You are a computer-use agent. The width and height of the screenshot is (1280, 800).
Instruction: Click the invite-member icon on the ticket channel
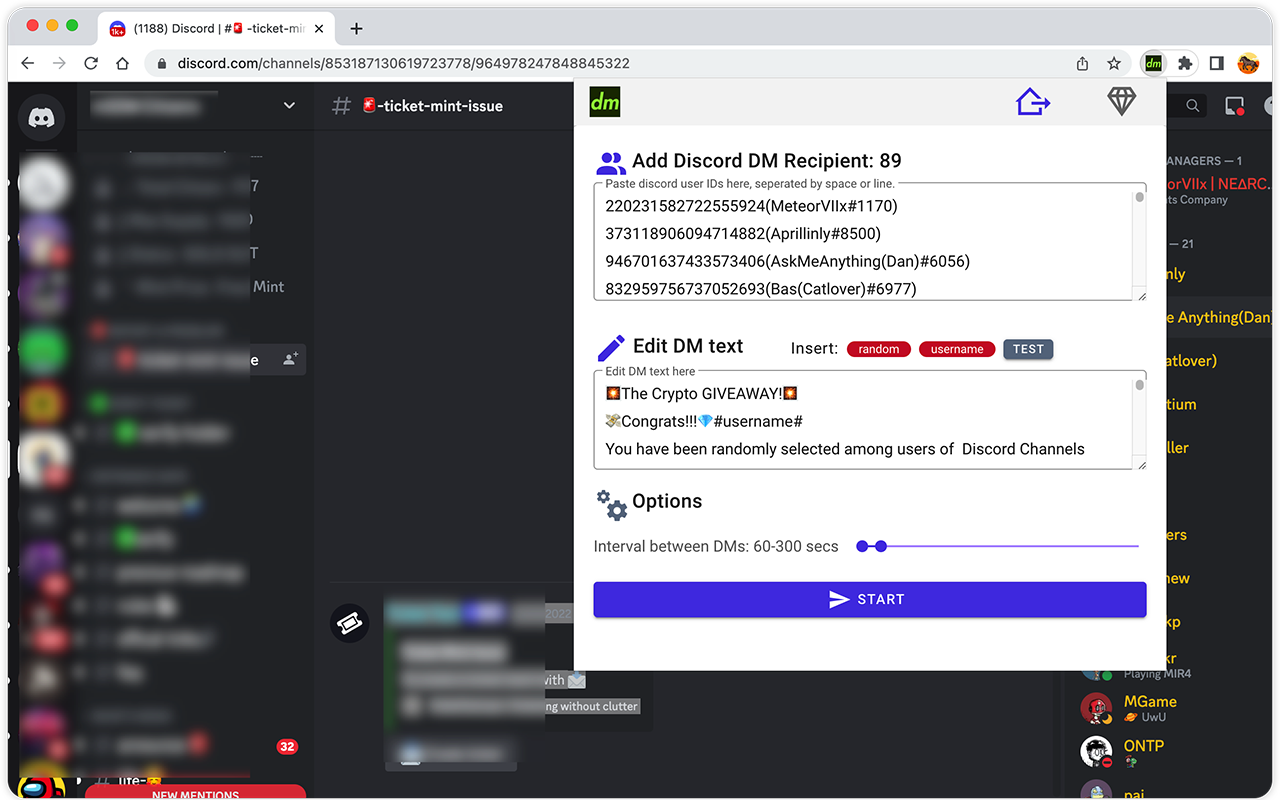(290, 359)
